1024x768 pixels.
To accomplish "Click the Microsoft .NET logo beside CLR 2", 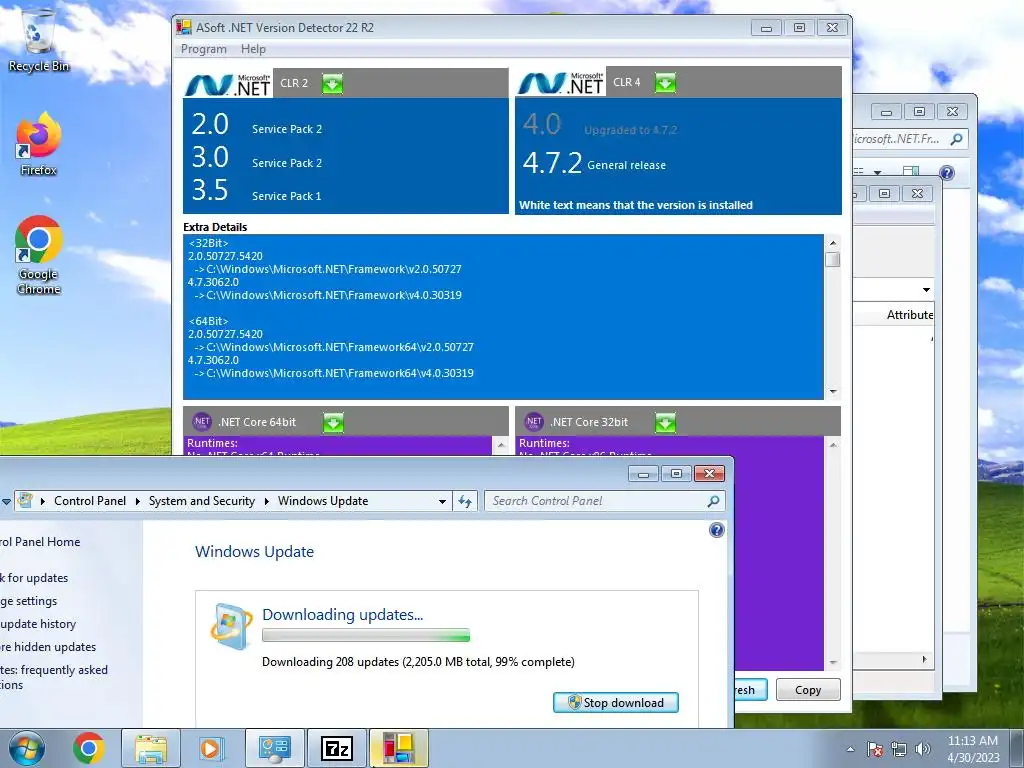I will 228,84.
